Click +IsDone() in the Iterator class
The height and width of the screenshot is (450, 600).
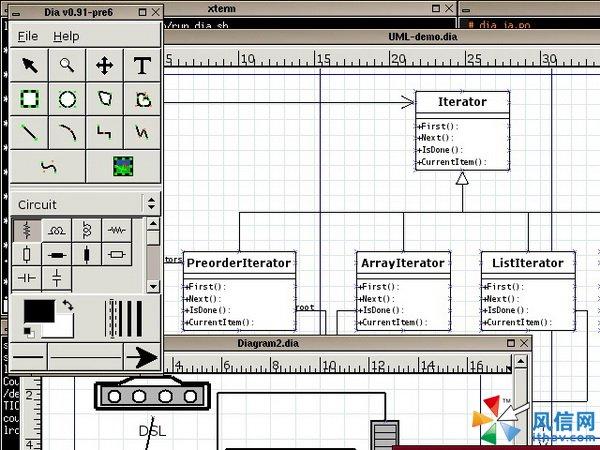440,150
